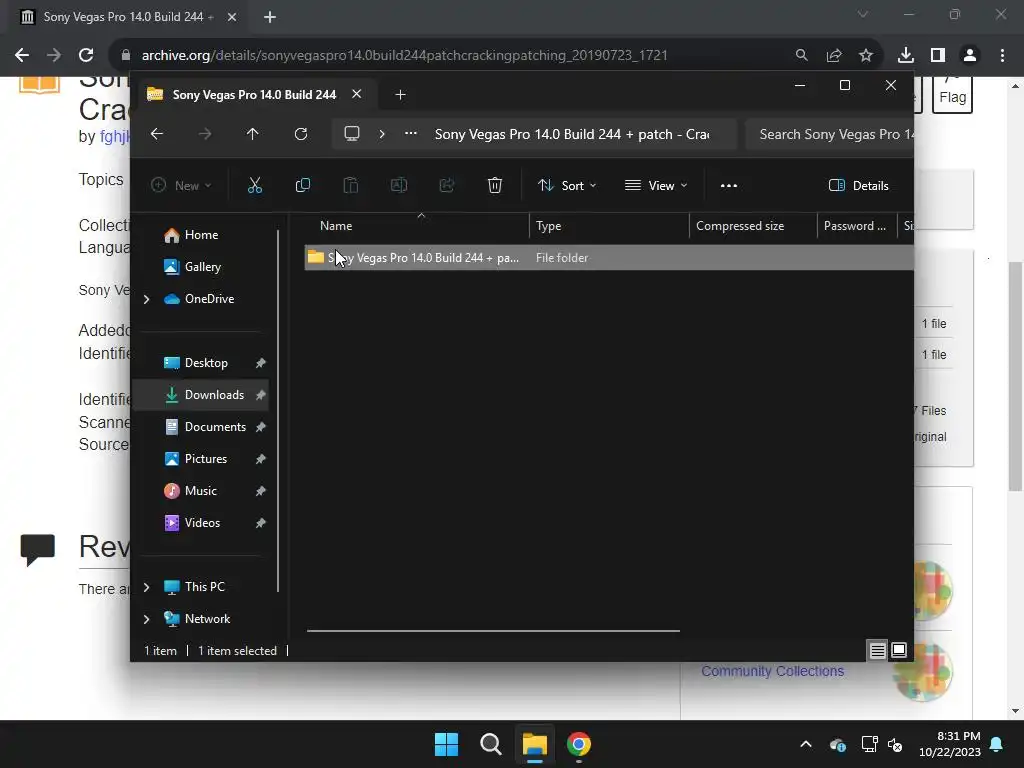Open Desktop in navigation pane

(202, 363)
